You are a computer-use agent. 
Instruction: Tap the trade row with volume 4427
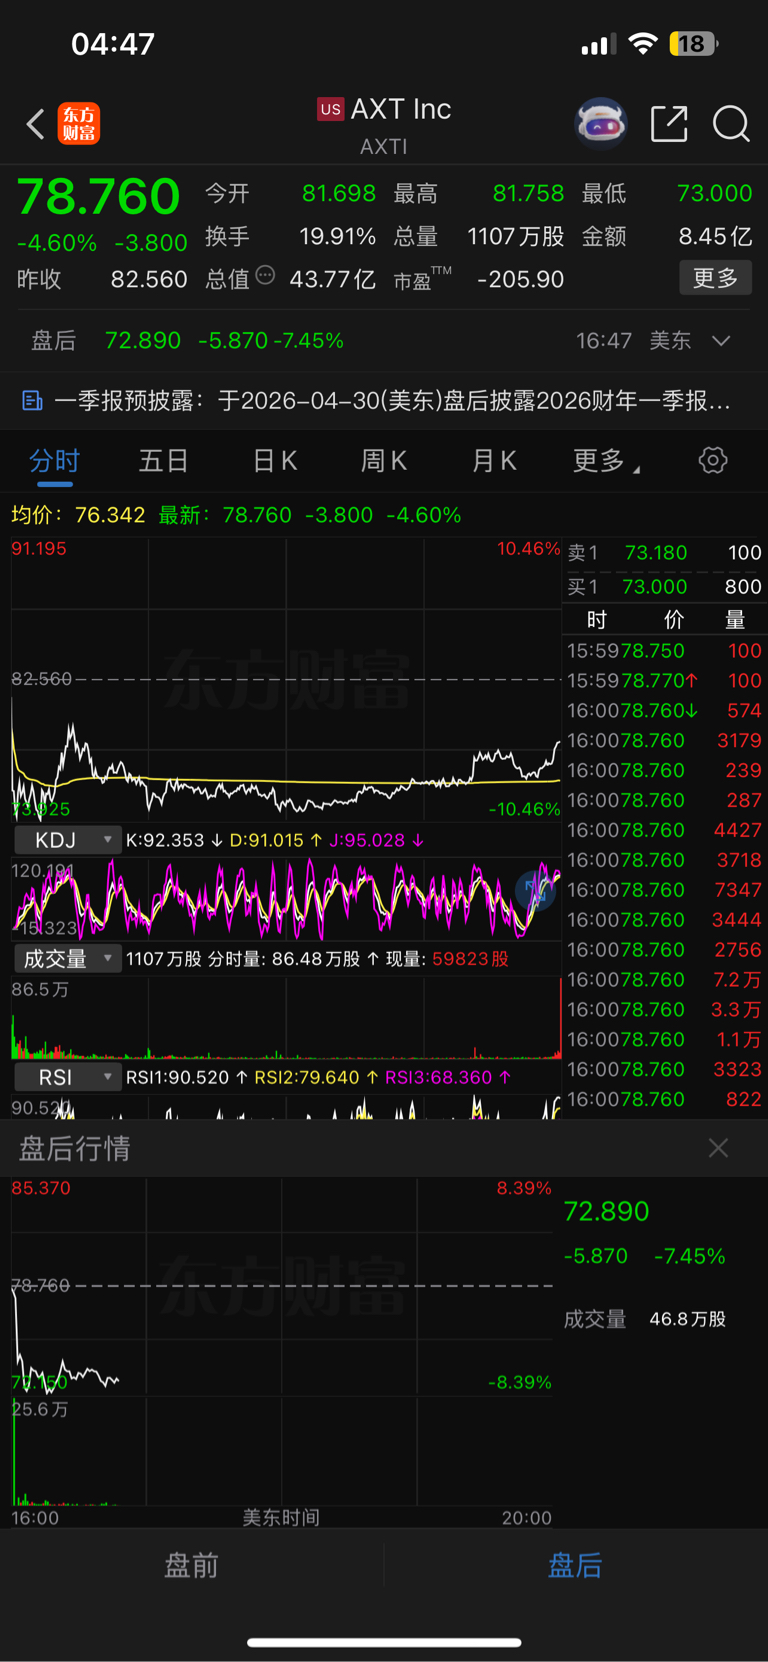pos(664,830)
